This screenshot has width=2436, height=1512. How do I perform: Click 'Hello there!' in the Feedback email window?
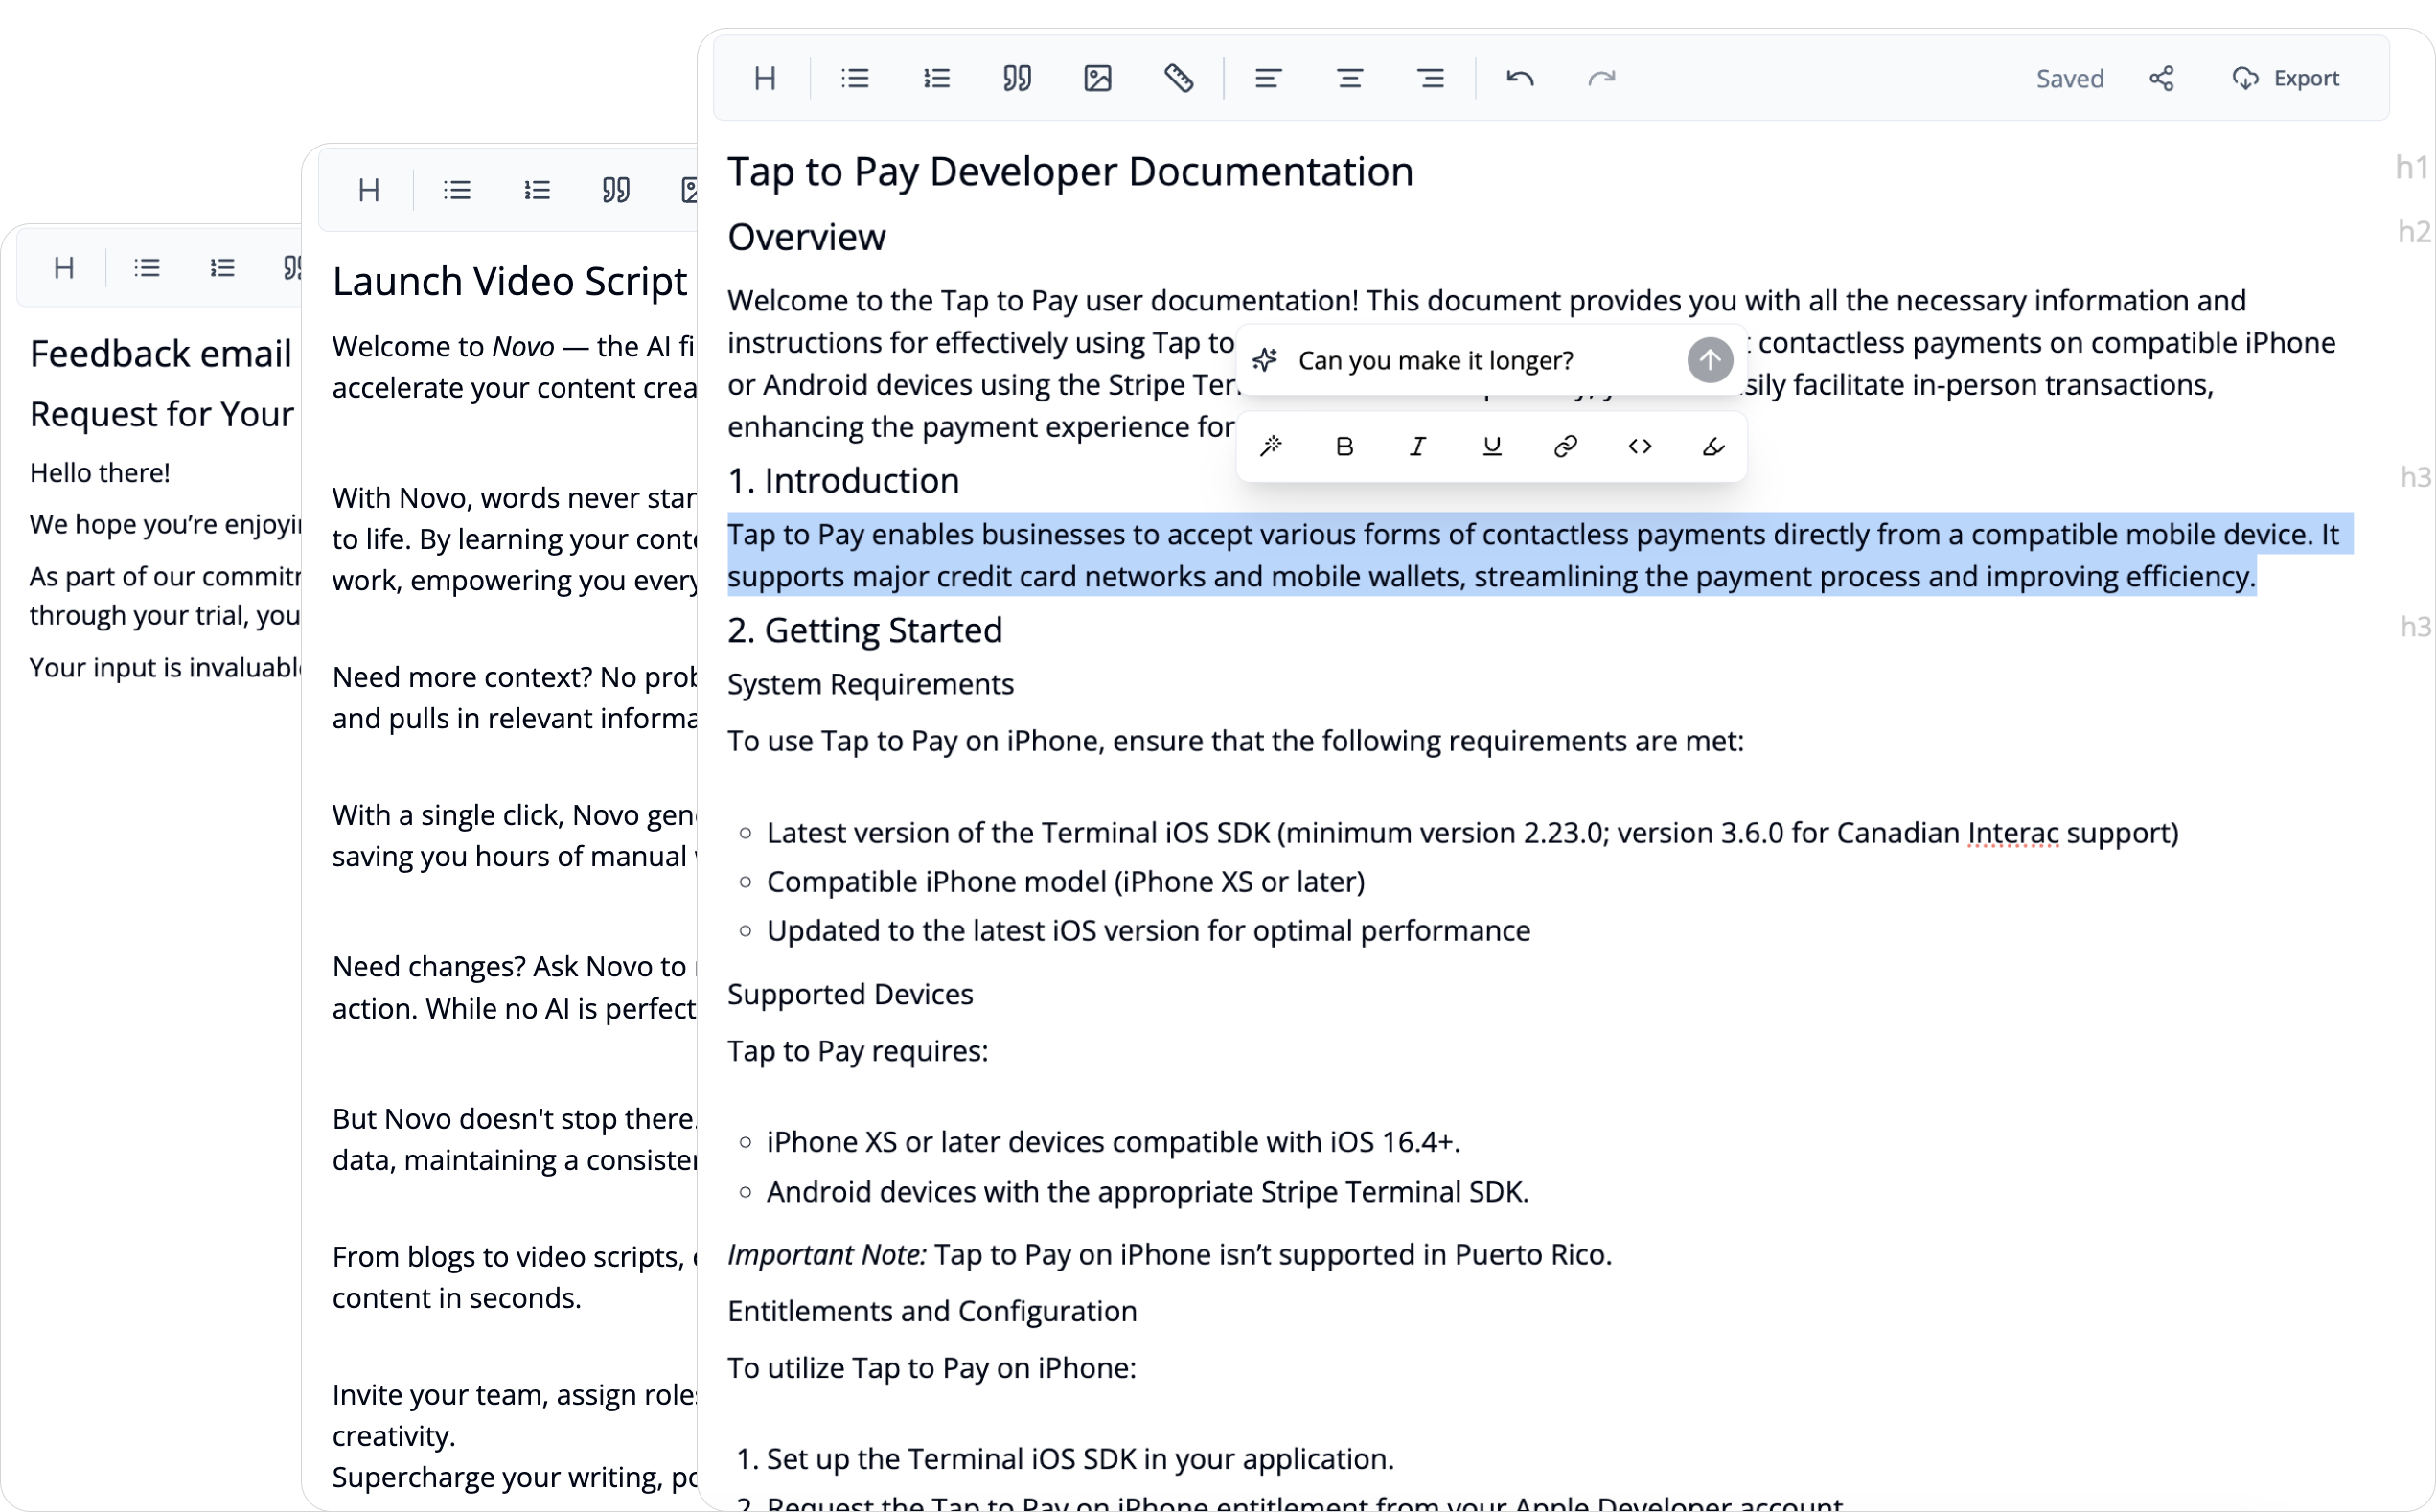tap(100, 473)
